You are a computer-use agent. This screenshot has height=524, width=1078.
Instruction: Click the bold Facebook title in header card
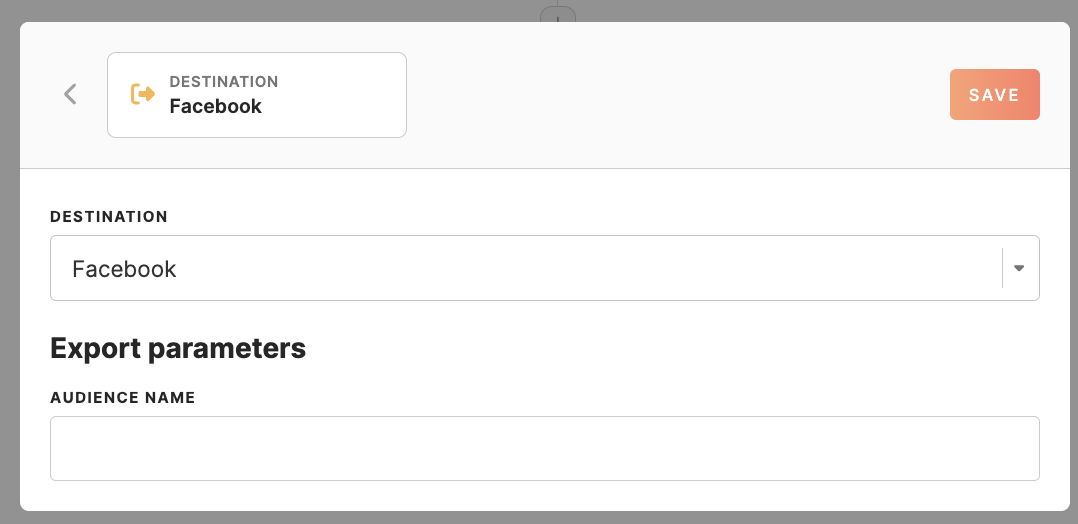(x=215, y=107)
